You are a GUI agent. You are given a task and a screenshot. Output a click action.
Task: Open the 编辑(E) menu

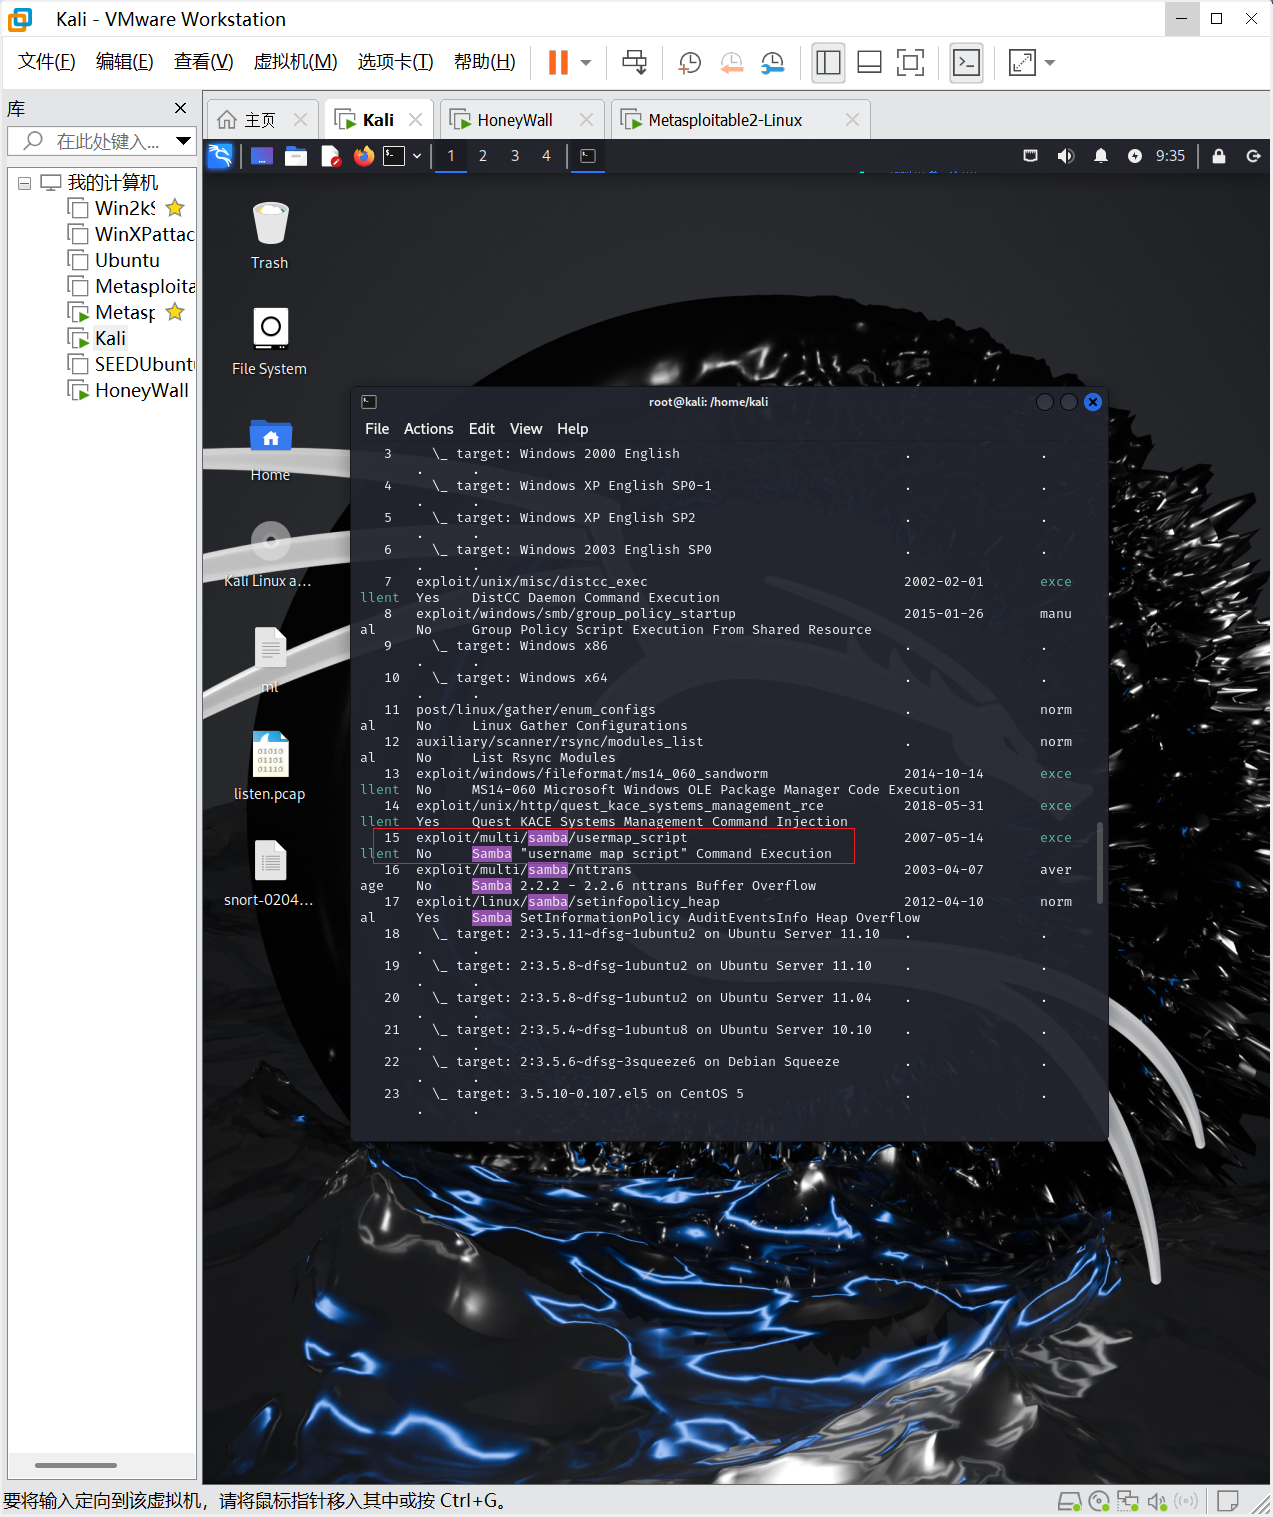point(125,62)
